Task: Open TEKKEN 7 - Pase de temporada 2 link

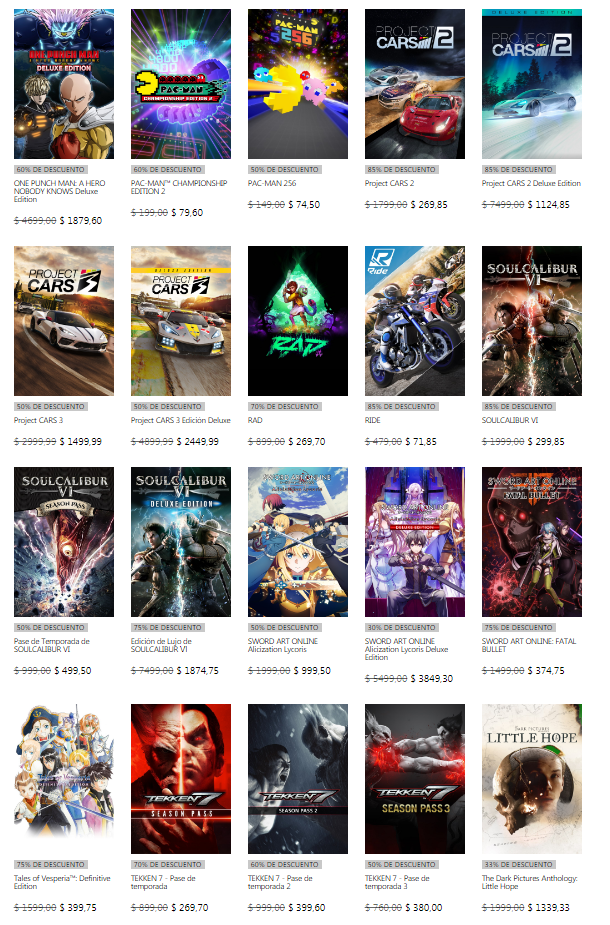Action: [x=280, y=883]
